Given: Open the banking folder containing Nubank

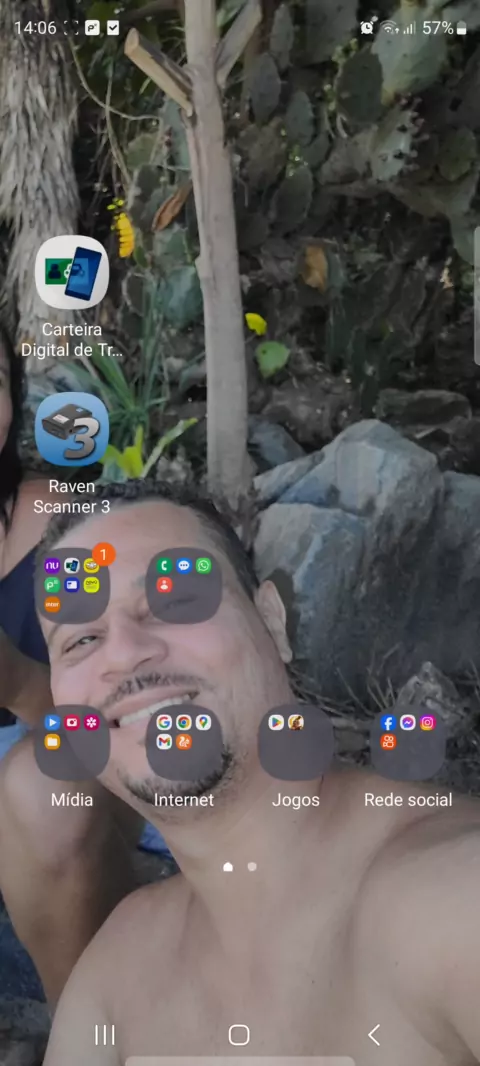Looking at the screenshot, I should click(72, 585).
